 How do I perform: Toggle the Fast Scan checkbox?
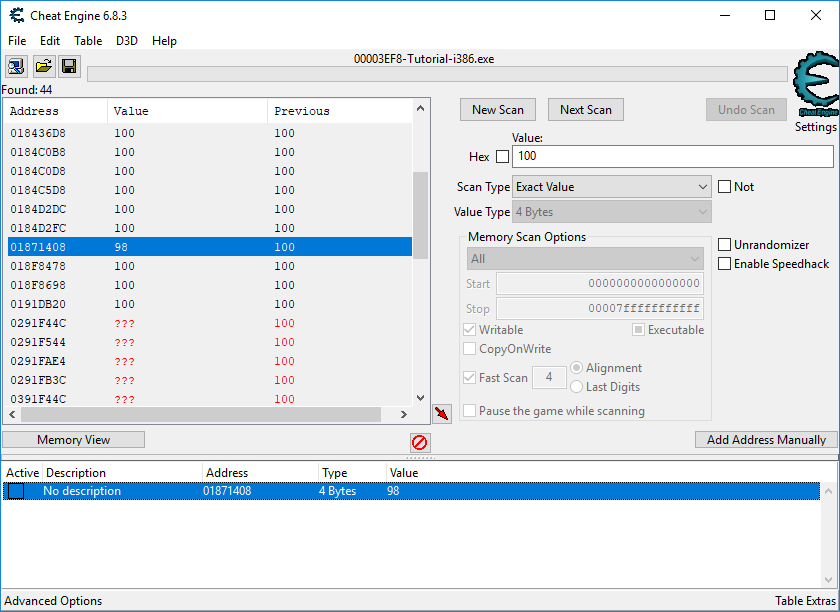[x=469, y=377]
